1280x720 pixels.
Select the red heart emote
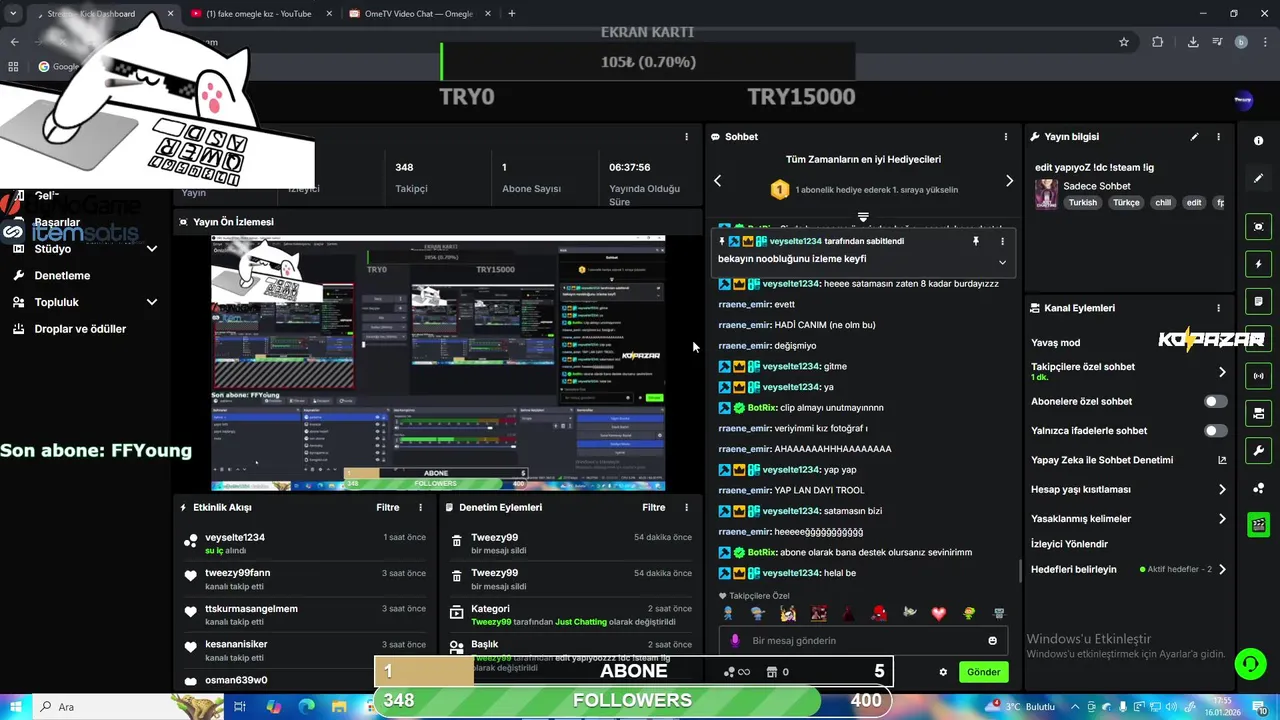[x=938, y=613]
